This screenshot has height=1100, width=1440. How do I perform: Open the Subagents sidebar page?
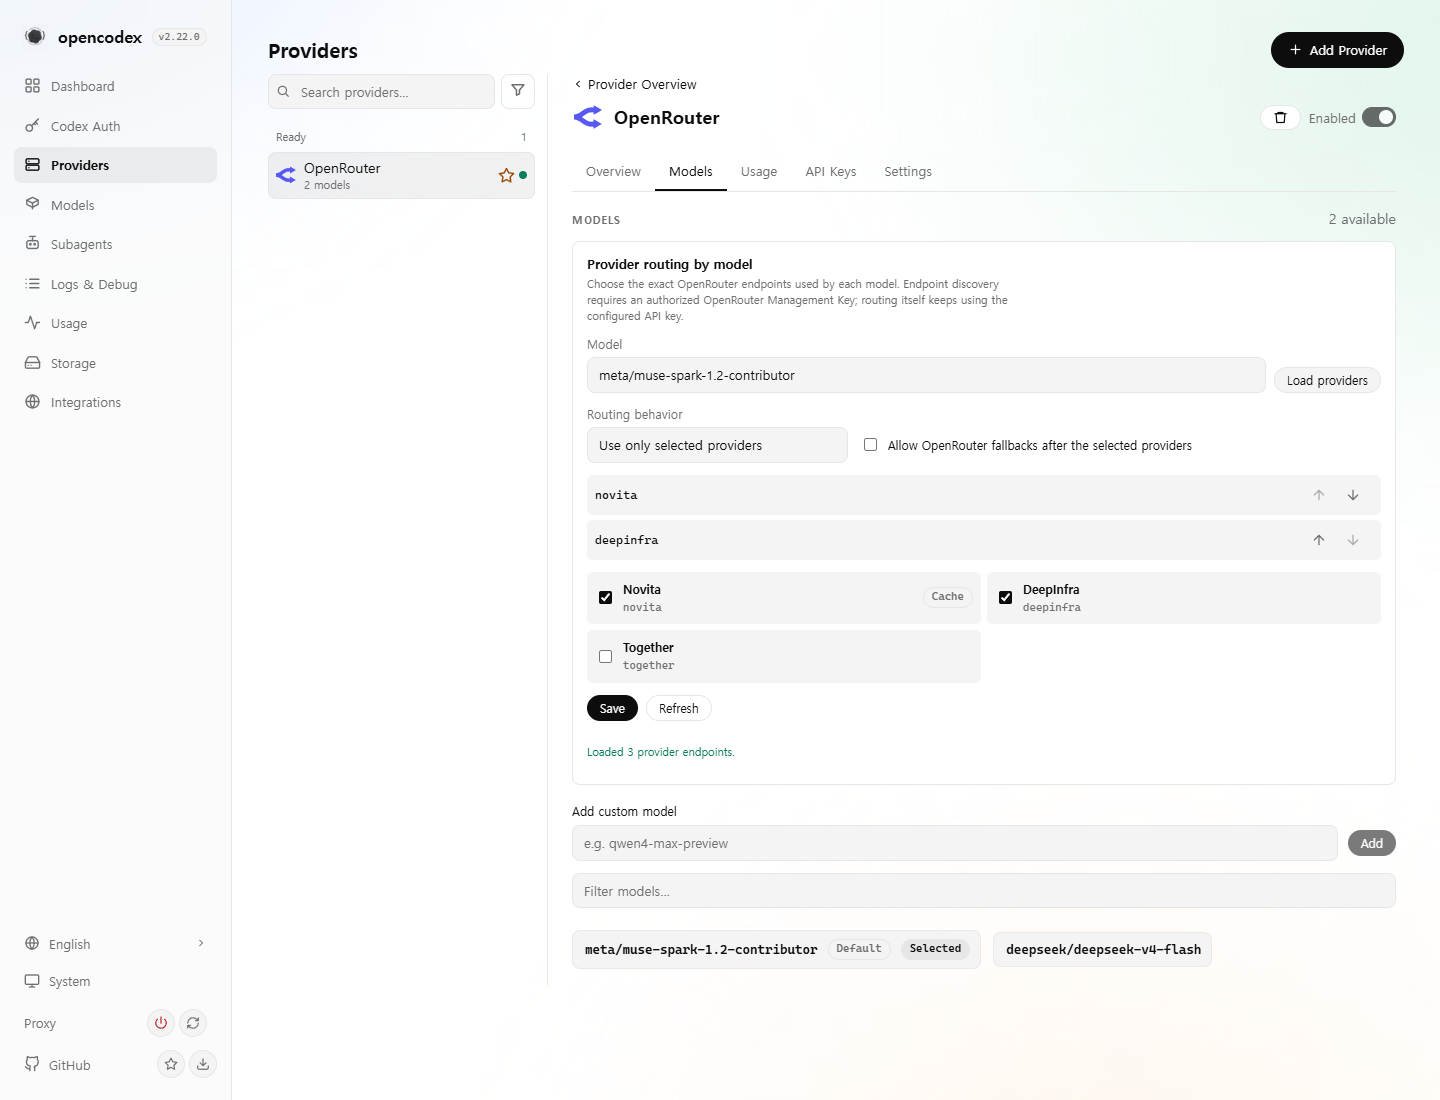[x=115, y=244]
